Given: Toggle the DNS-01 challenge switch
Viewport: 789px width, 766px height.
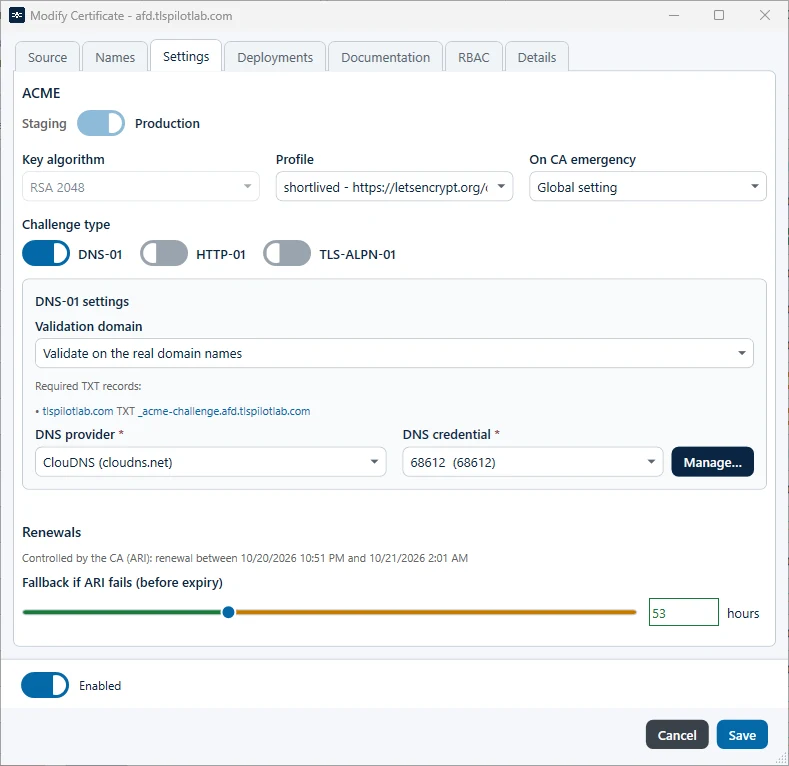Looking at the screenshot, I should pyautogui.click(x=46, y=253).
